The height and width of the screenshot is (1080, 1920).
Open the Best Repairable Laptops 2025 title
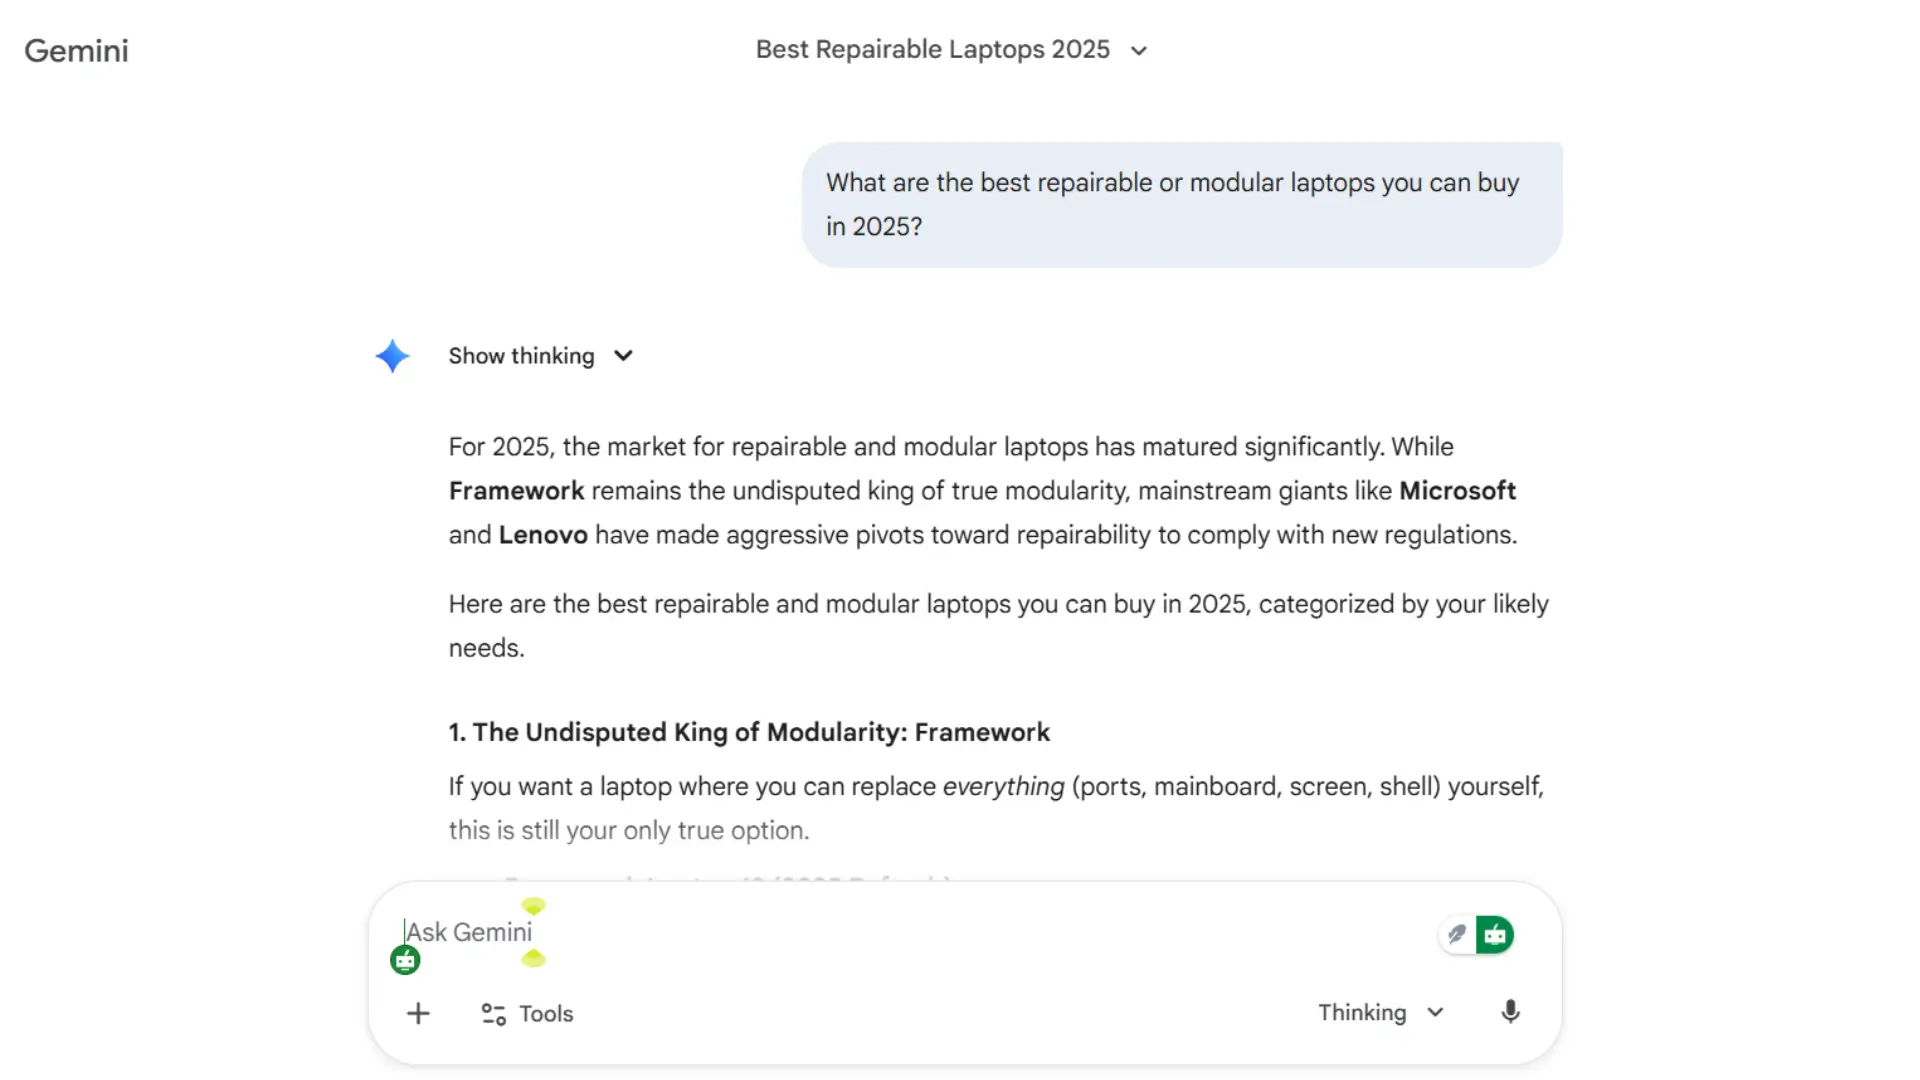click(x=932, y=50)
